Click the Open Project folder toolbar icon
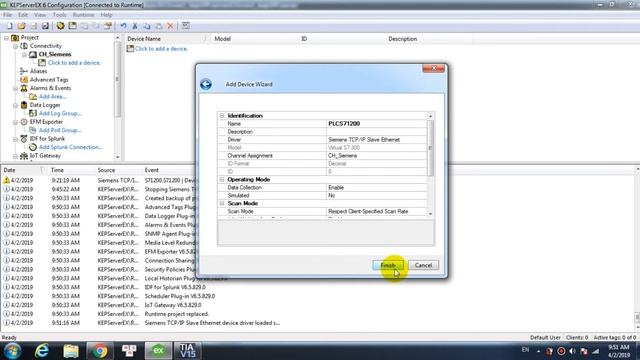This screenshot has height=360, width=640. (x=22, y=26)
